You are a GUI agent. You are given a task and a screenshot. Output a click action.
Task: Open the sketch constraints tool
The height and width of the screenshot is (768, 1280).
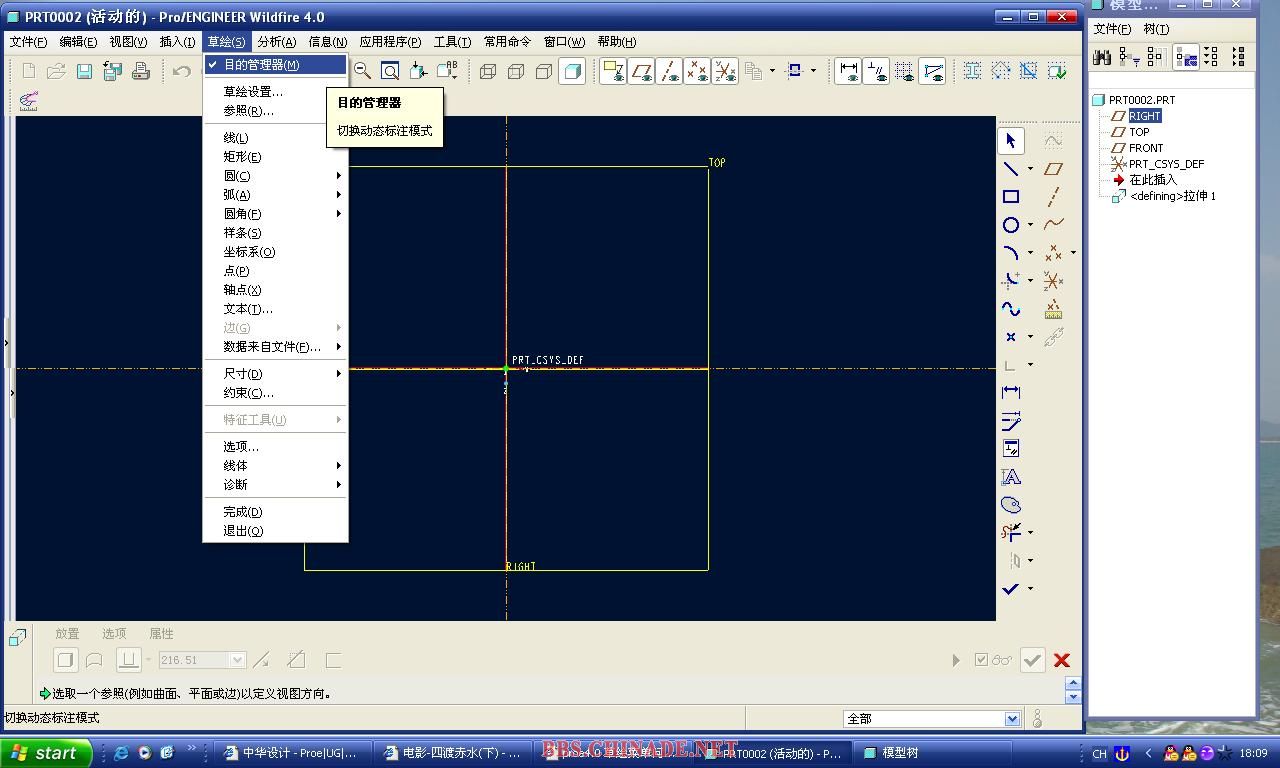1011,449
